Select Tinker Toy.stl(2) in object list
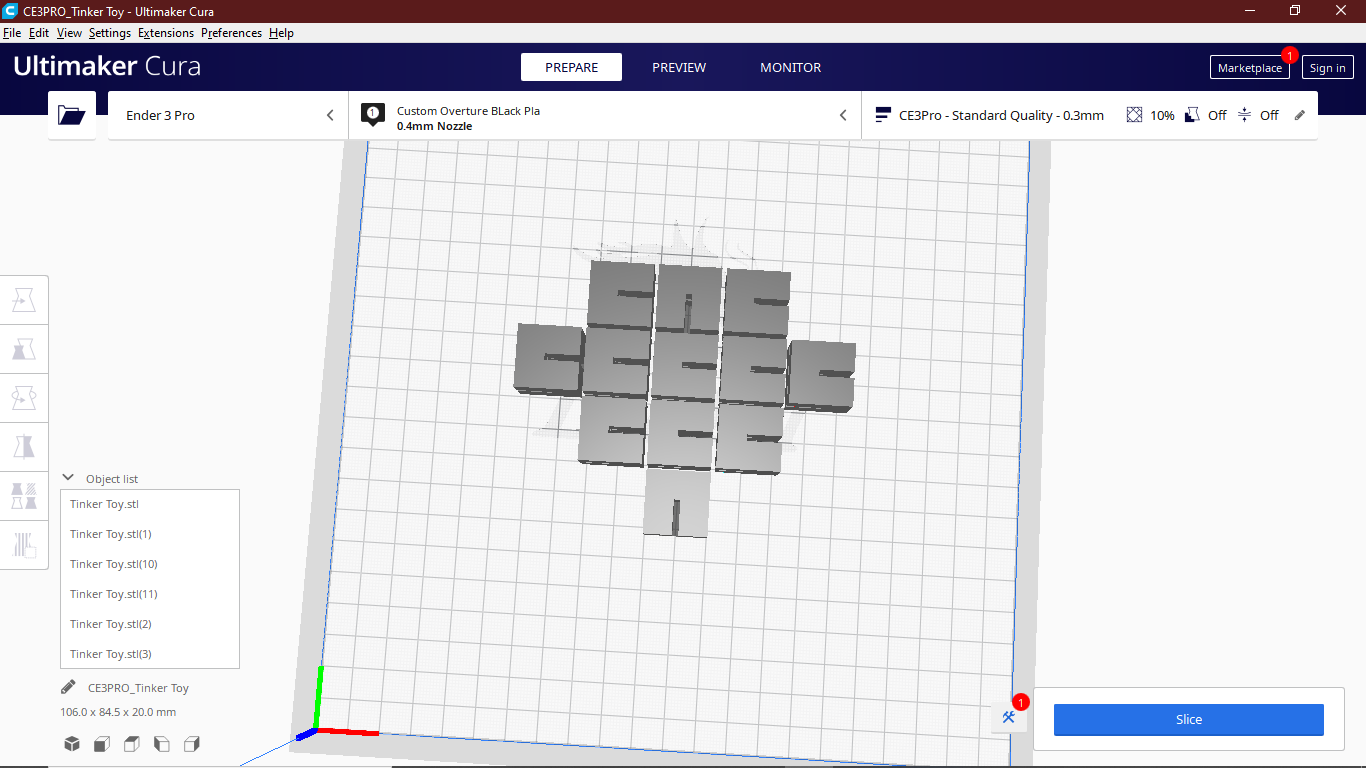The width and height of the screenshot is (1366, 768). 150,624
